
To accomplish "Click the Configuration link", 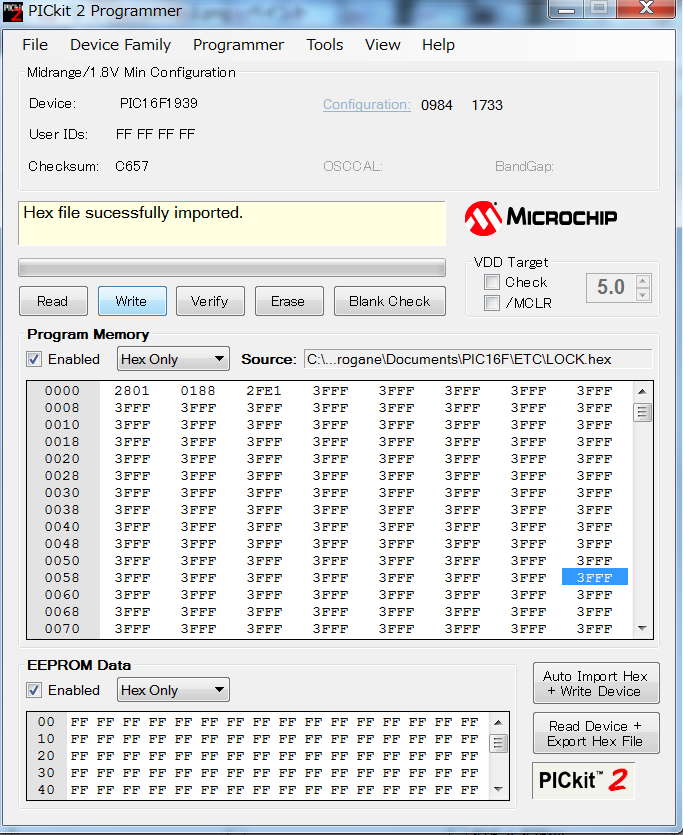I will click(367, 104).
